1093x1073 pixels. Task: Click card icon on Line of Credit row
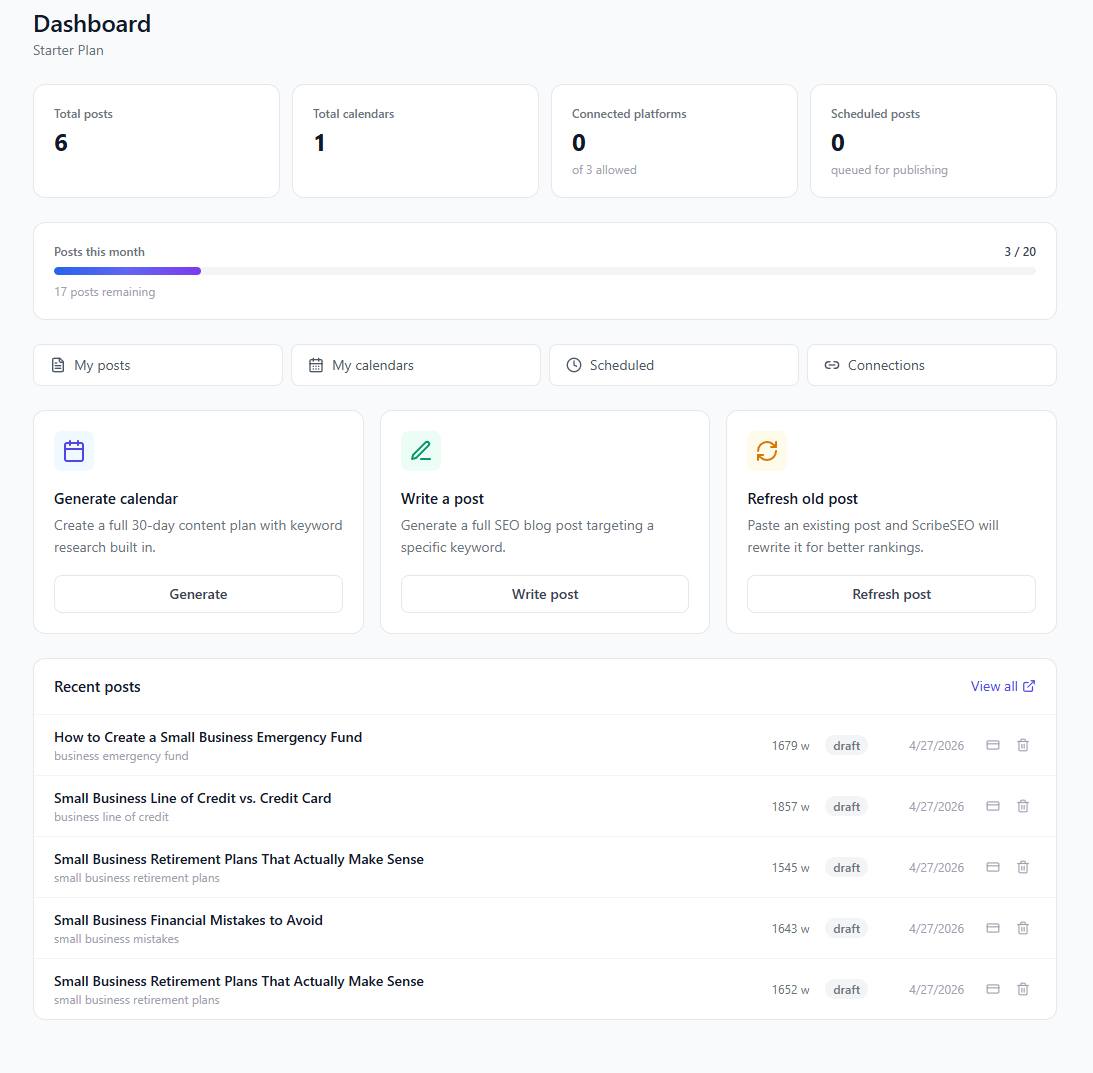[993, 806]
